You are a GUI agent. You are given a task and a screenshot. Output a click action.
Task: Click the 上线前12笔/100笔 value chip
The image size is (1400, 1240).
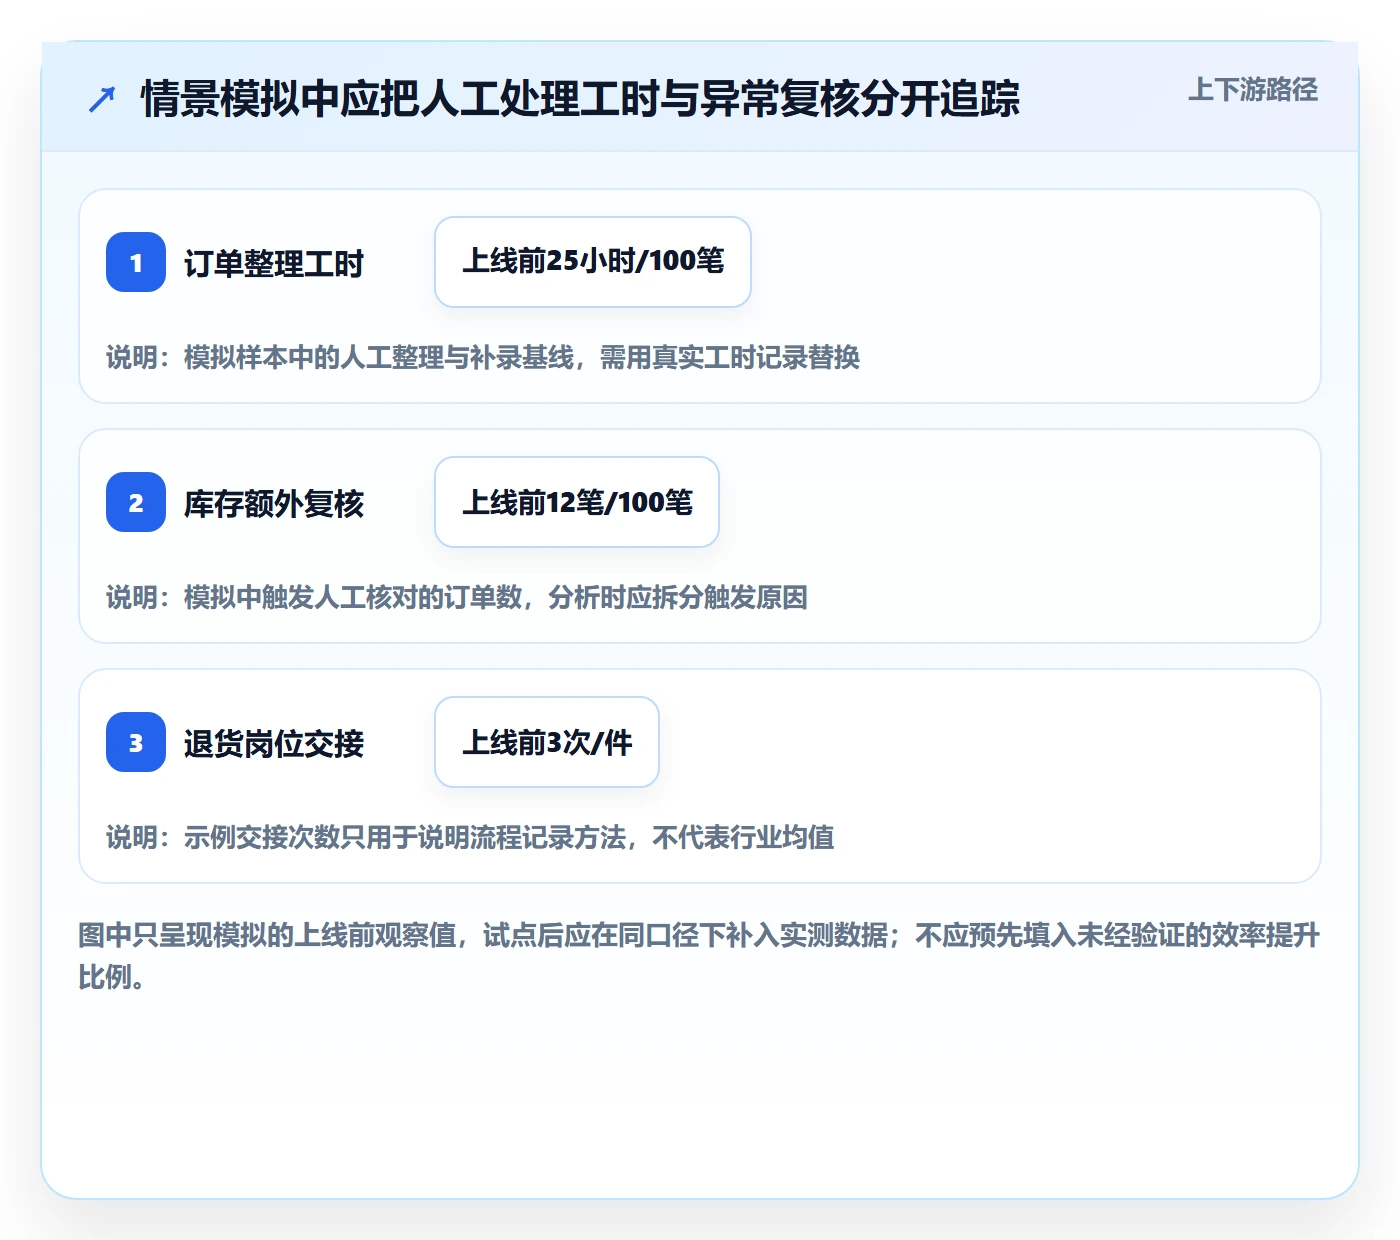[x=577, y=502]
